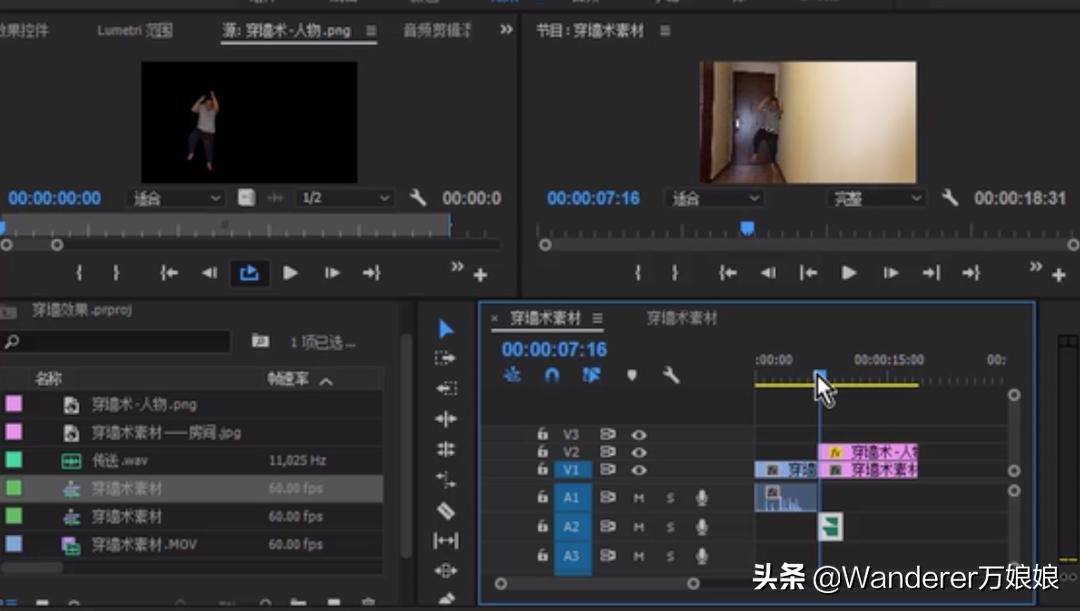This screenshot has width=1080, height=611.
Task: Click the Export Frame icon in source monitor
Action: (250, 272)
